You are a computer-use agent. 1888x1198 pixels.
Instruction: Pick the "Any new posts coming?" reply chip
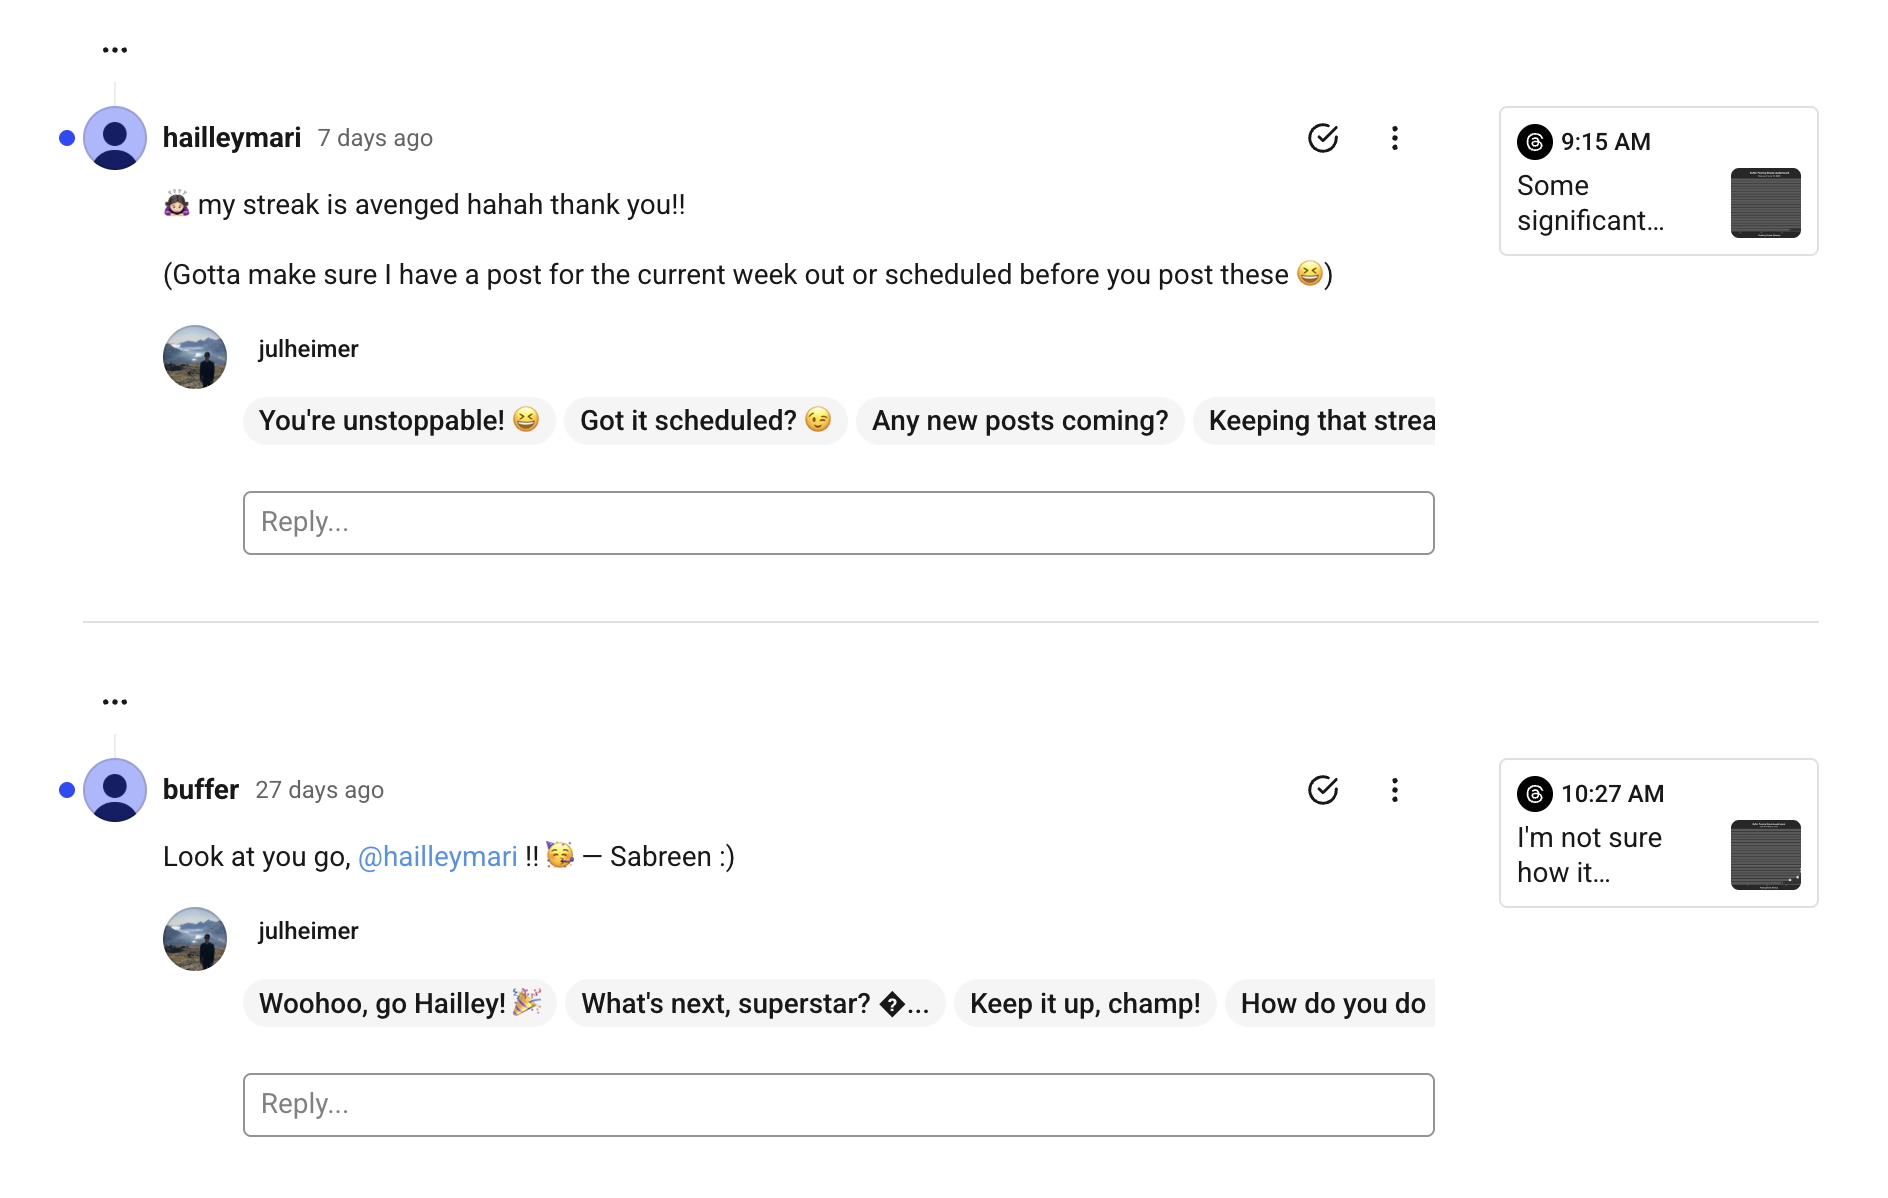[x=1020, y=421]
